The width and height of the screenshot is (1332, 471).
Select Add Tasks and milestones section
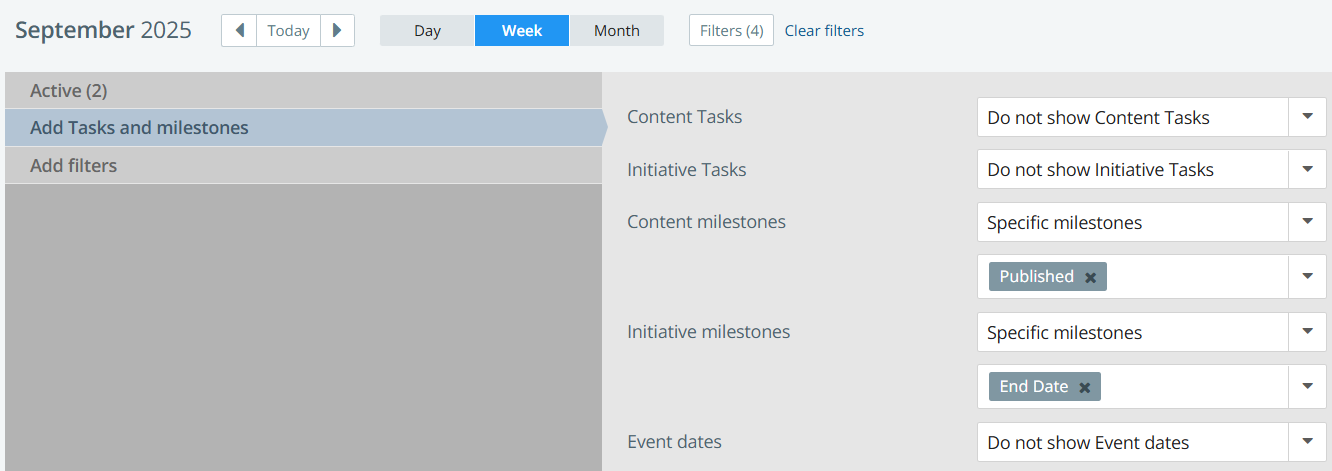[x=303, y=128]
